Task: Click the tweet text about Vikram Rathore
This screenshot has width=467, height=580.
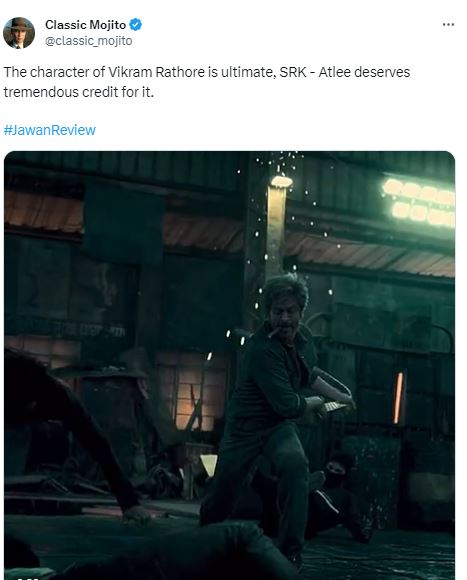Action: (x=207, y=82)
